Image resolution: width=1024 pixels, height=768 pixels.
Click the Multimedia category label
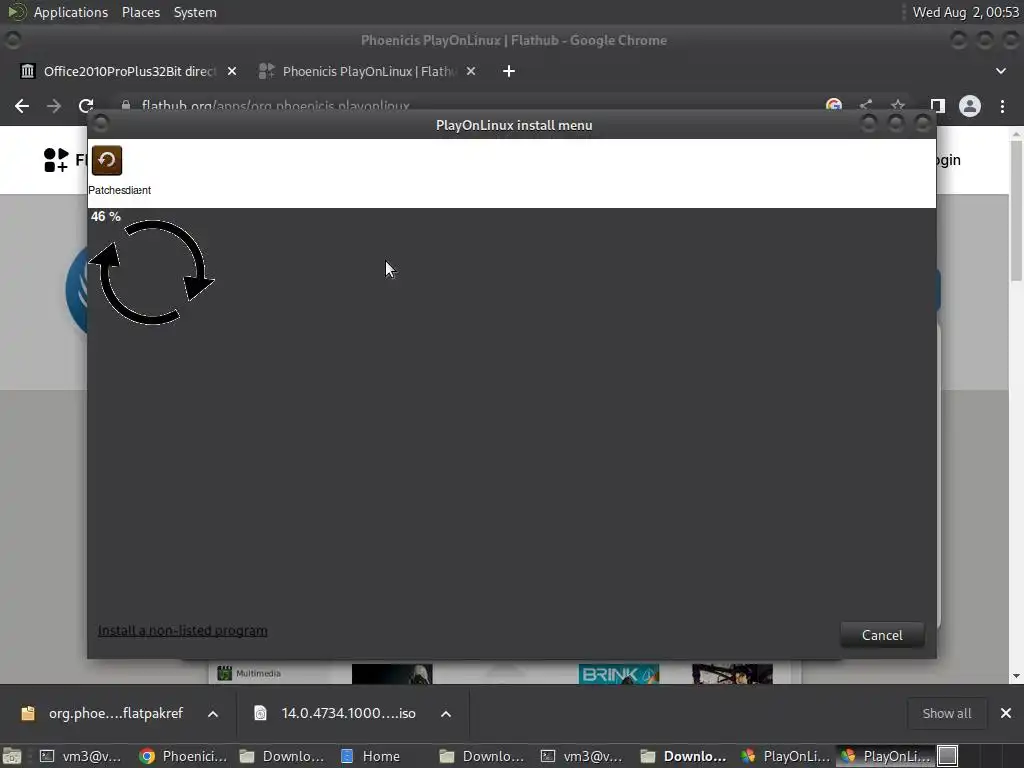pos(258,673)
